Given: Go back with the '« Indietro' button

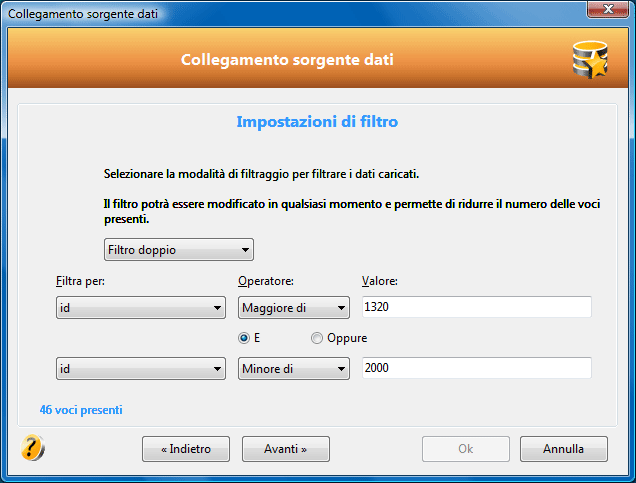Looking at the screenshot, I should click(186, 449).
